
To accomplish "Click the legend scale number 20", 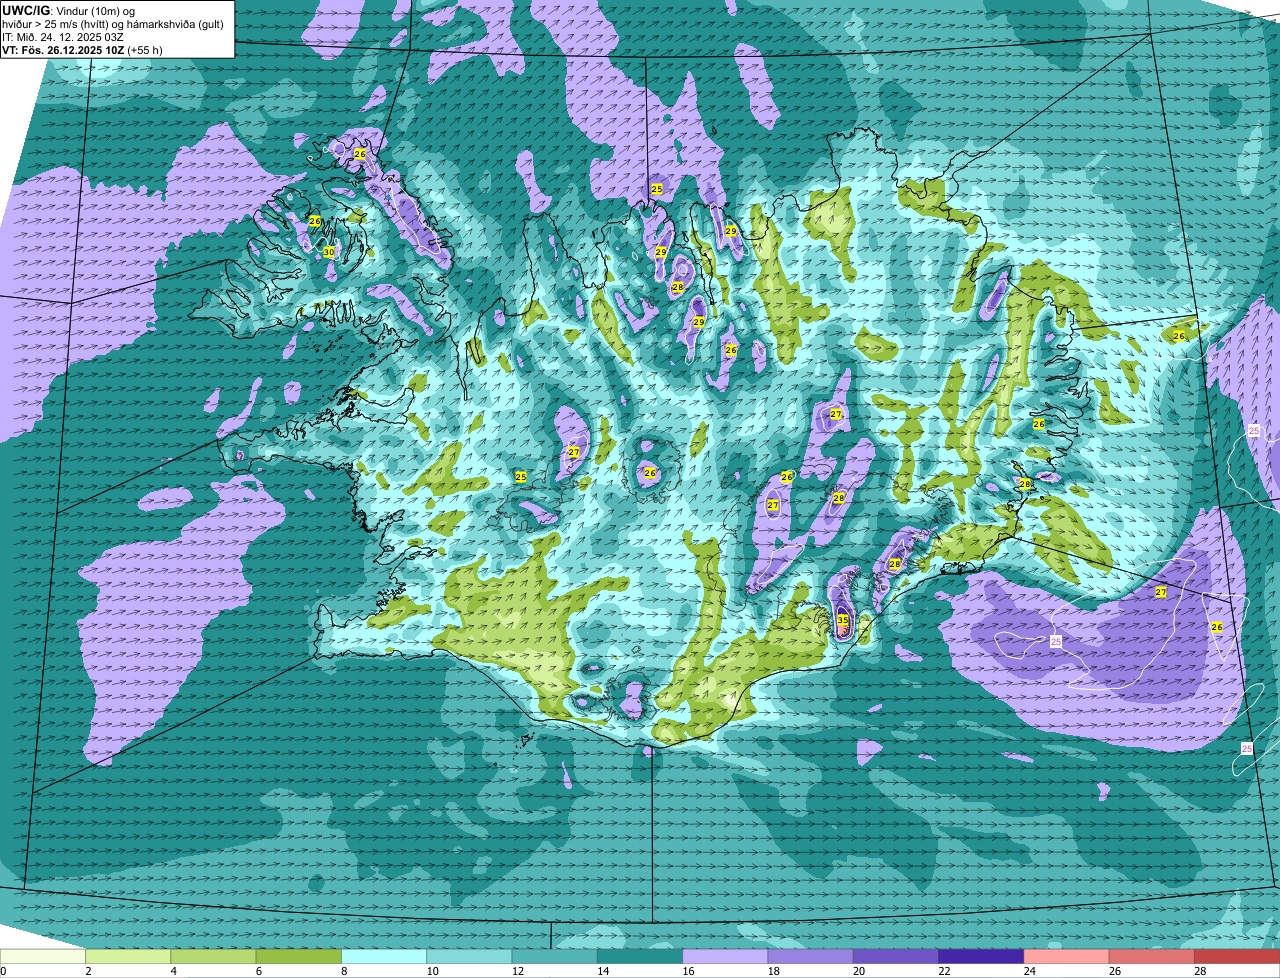I will (859, 971).
